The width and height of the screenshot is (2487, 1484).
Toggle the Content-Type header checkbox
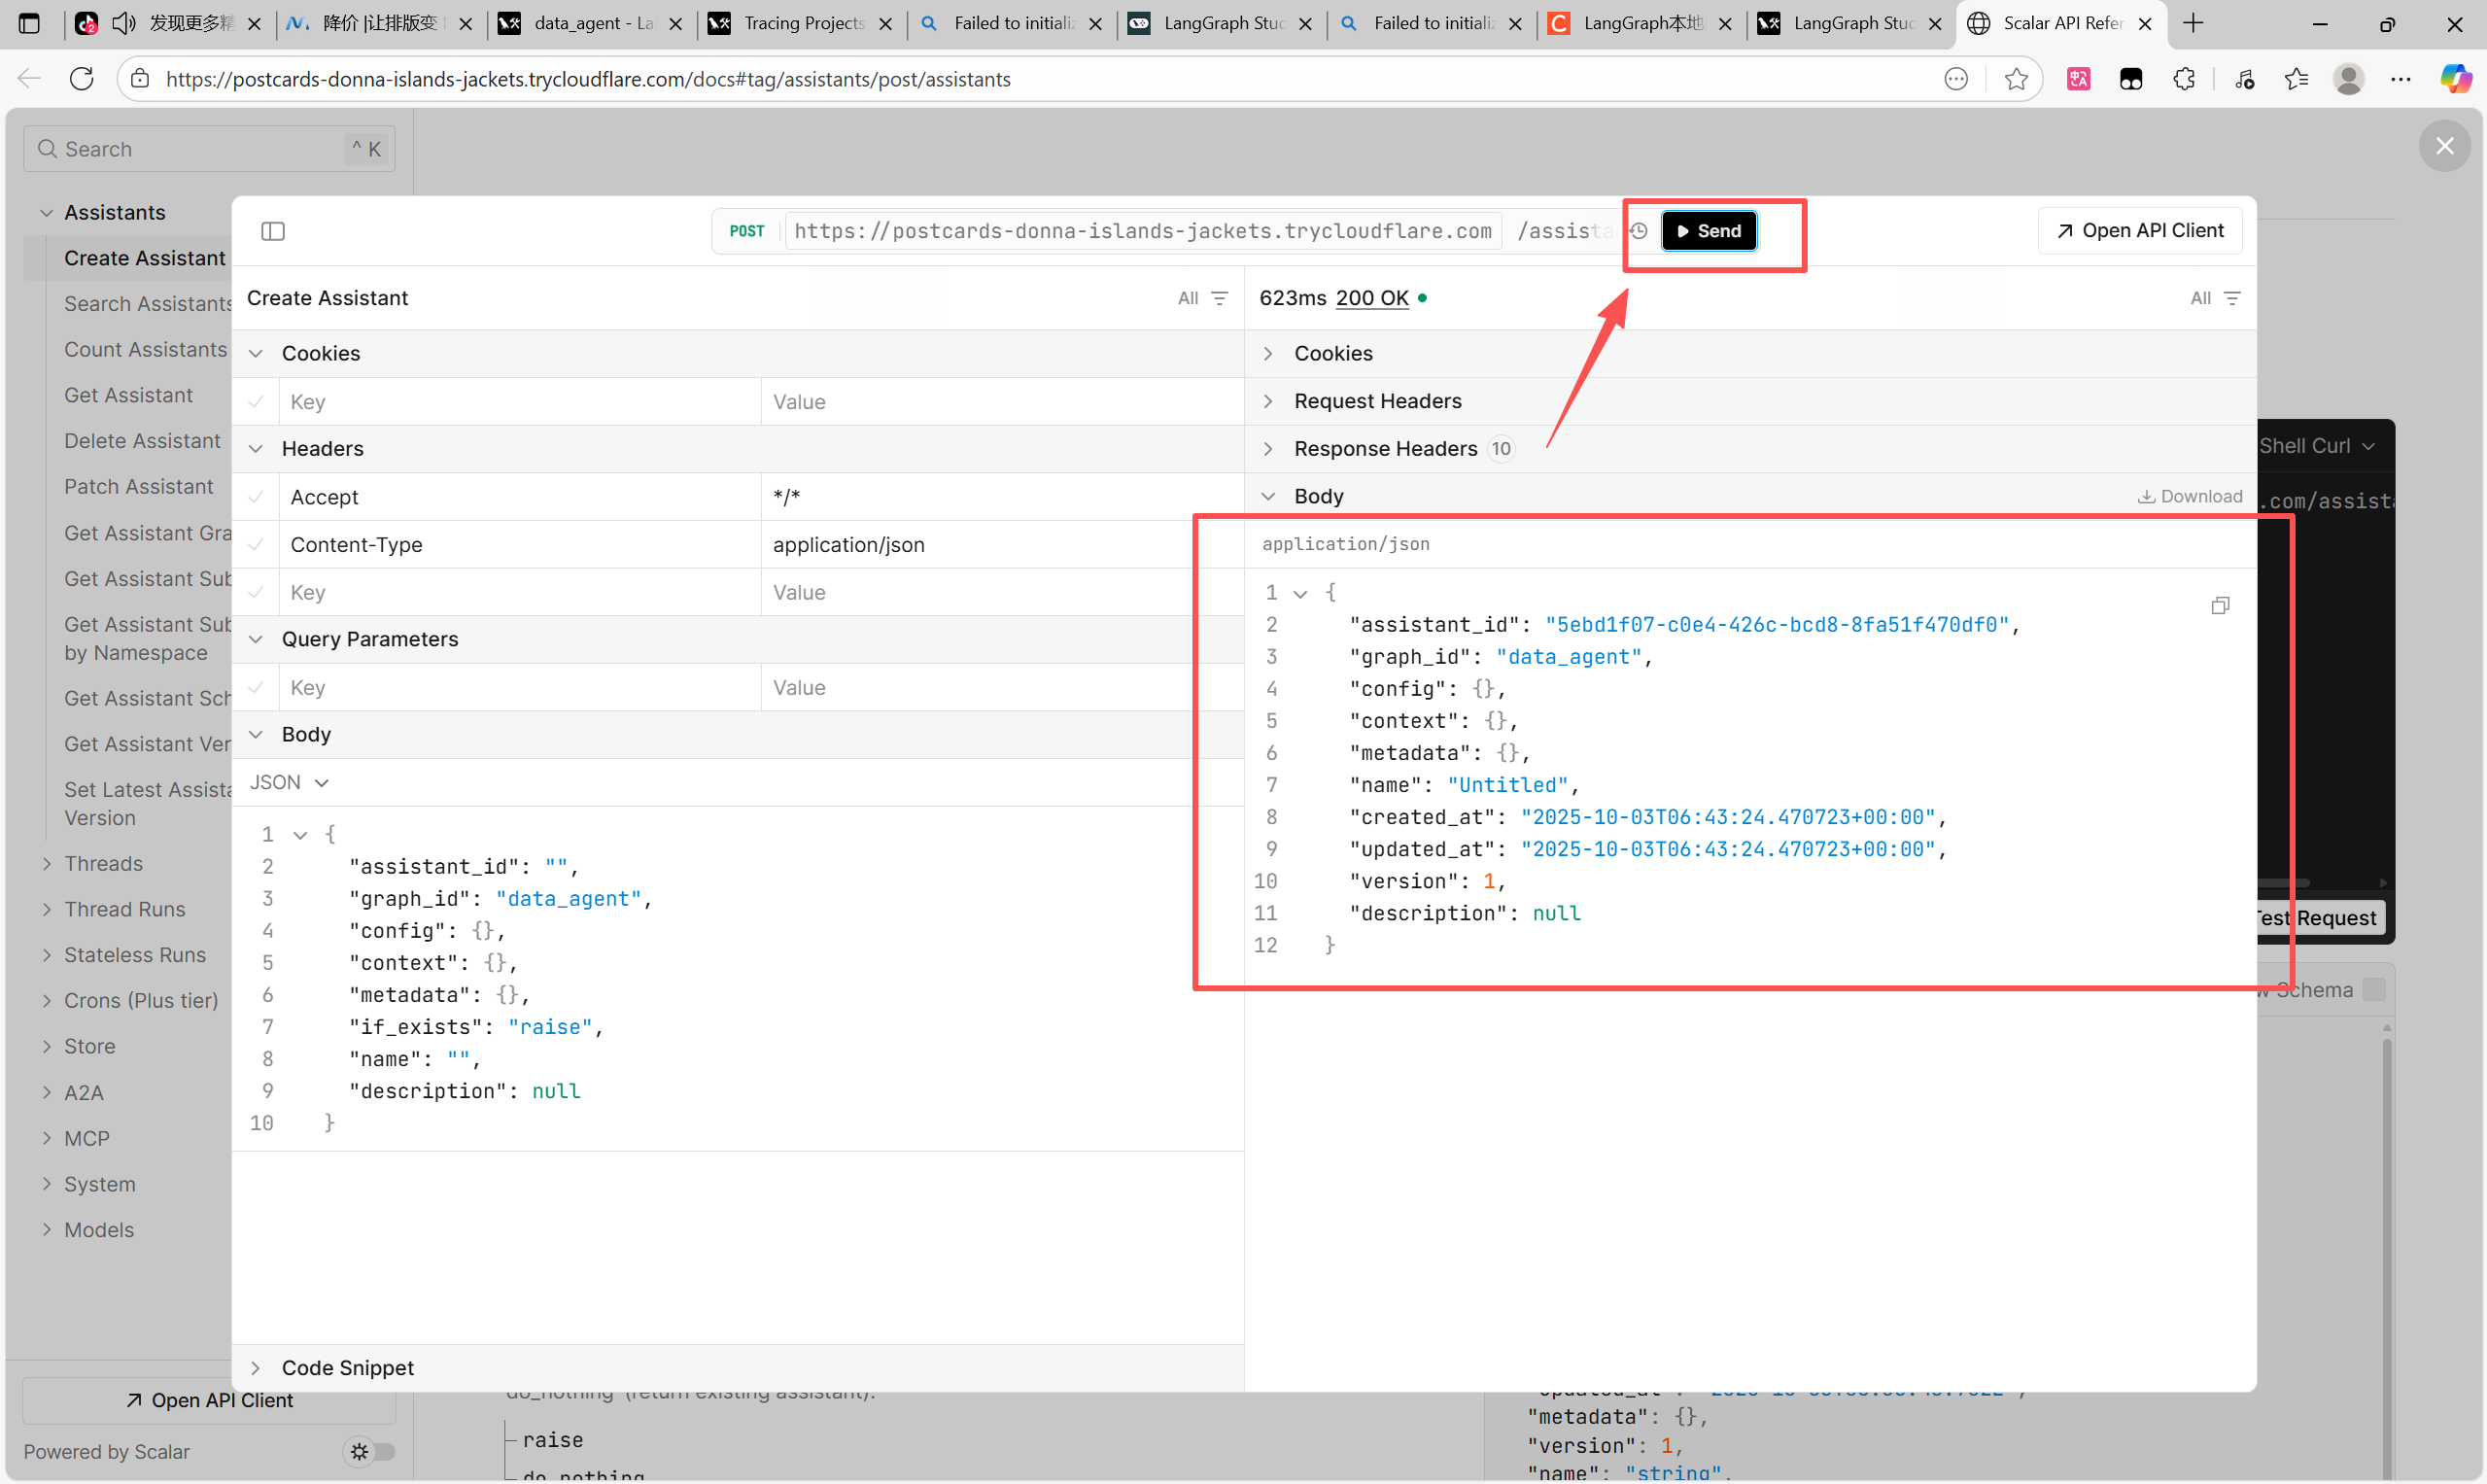(x=256, y=545)
